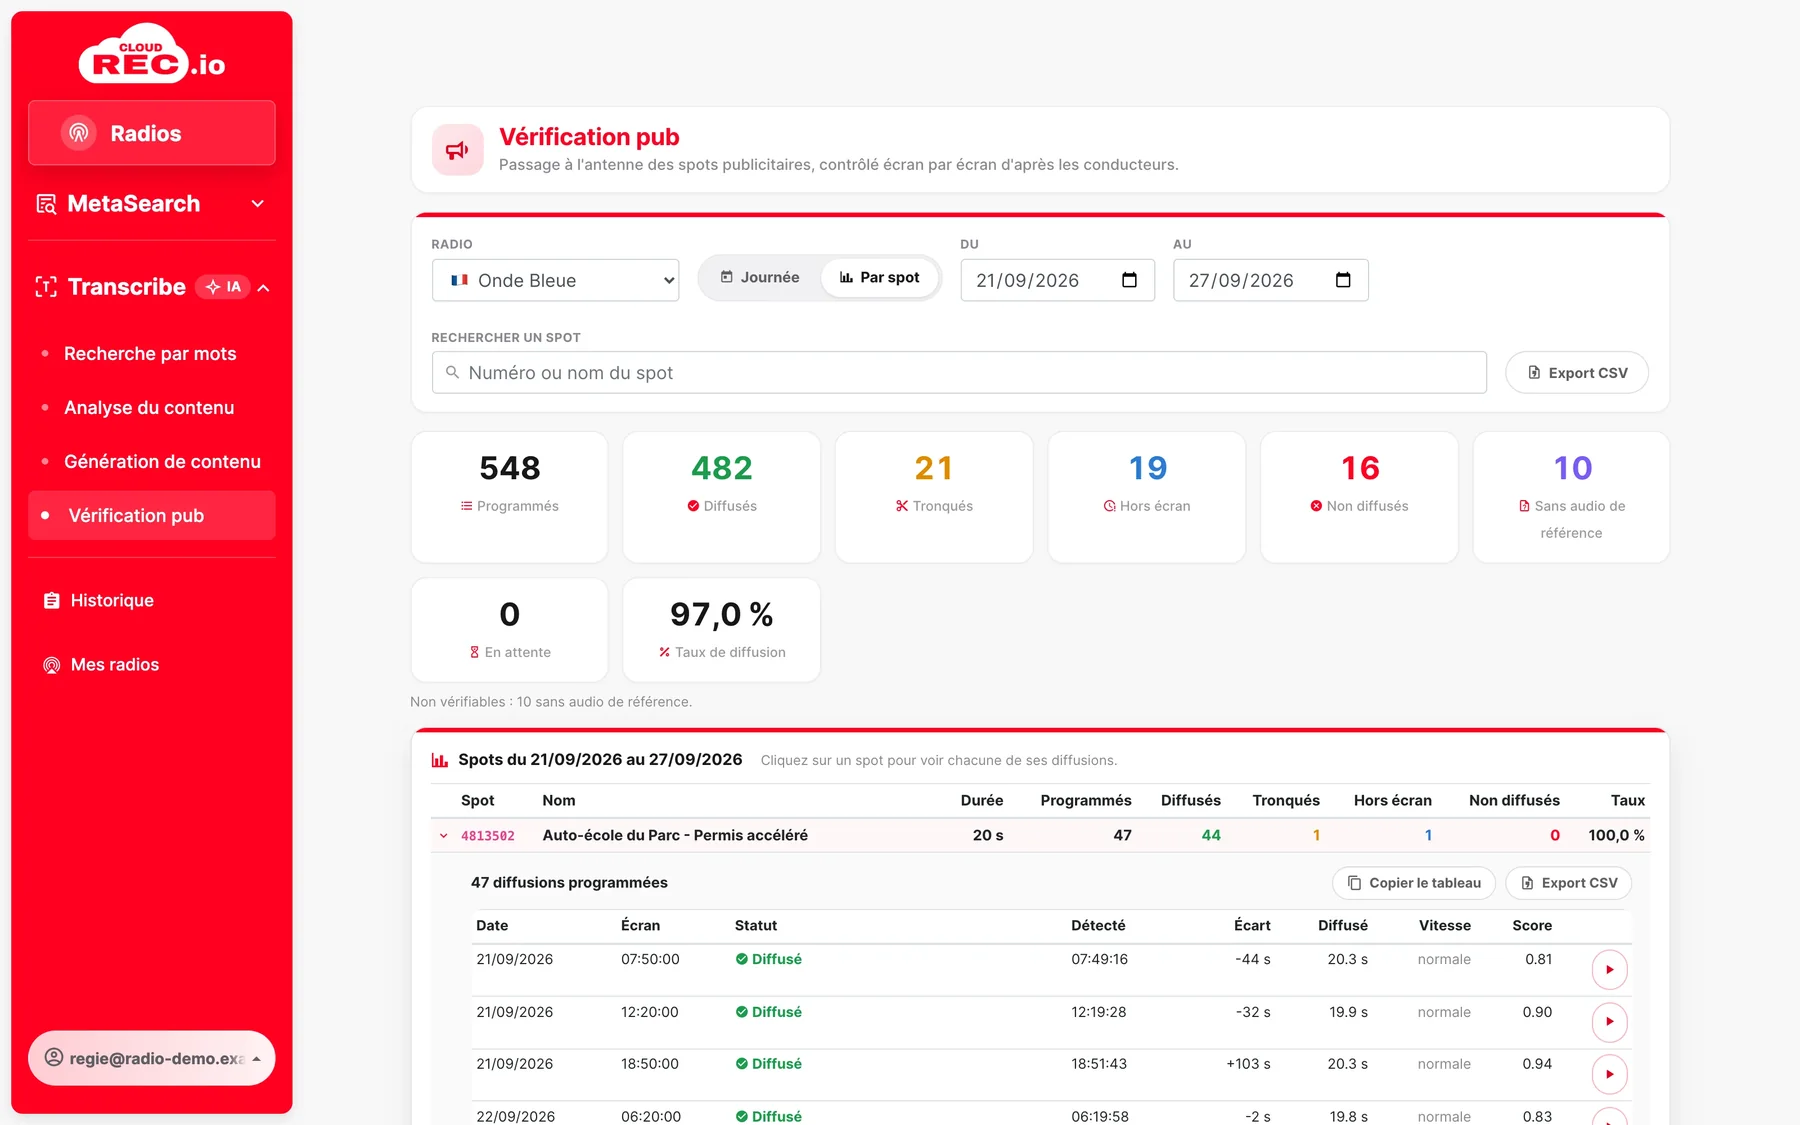Click the 16 Non diffusés stat card
The image size is (1800, 1125).
pyautogui.click(x=1360, y=497)
